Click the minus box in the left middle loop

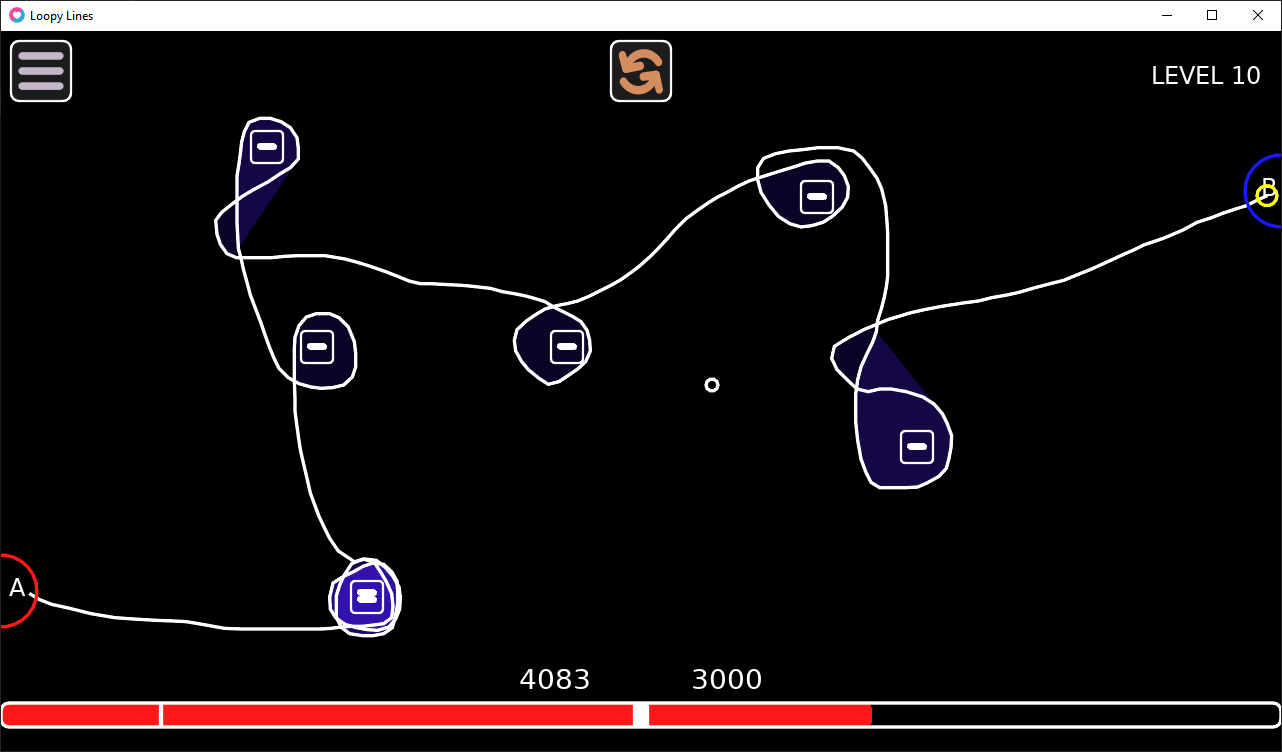[317, 347]
